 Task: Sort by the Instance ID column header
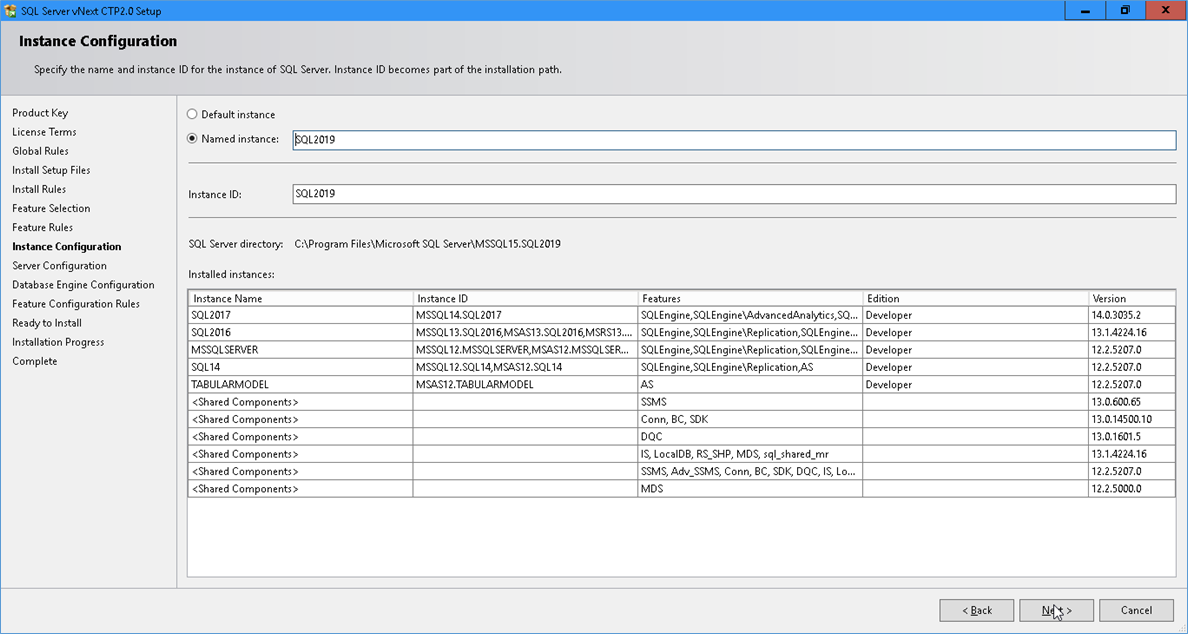click(526, 298)
